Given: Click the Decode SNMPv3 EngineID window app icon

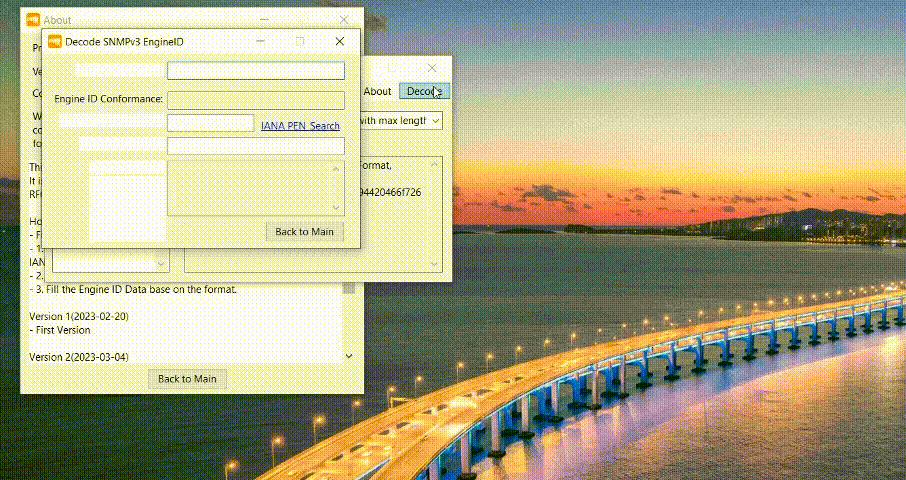Looking at the screenshot, I should [x=55, y=42].
